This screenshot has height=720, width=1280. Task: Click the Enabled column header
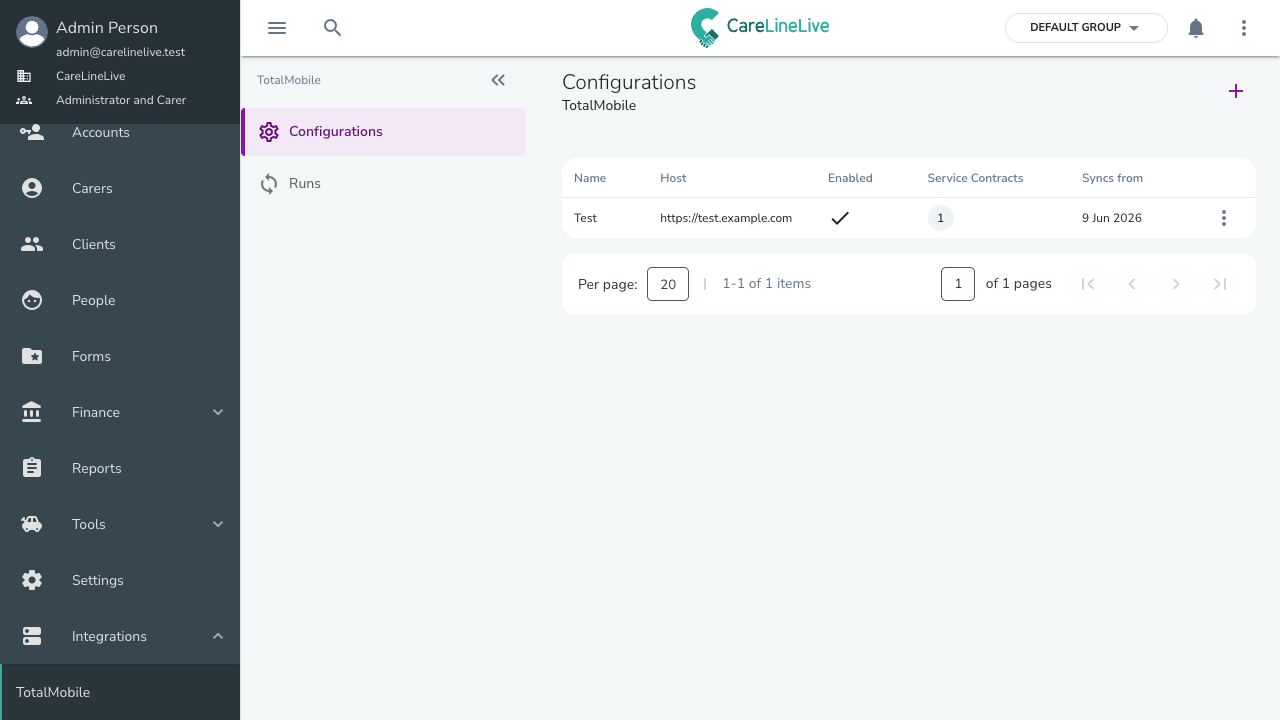click(850, 178)
